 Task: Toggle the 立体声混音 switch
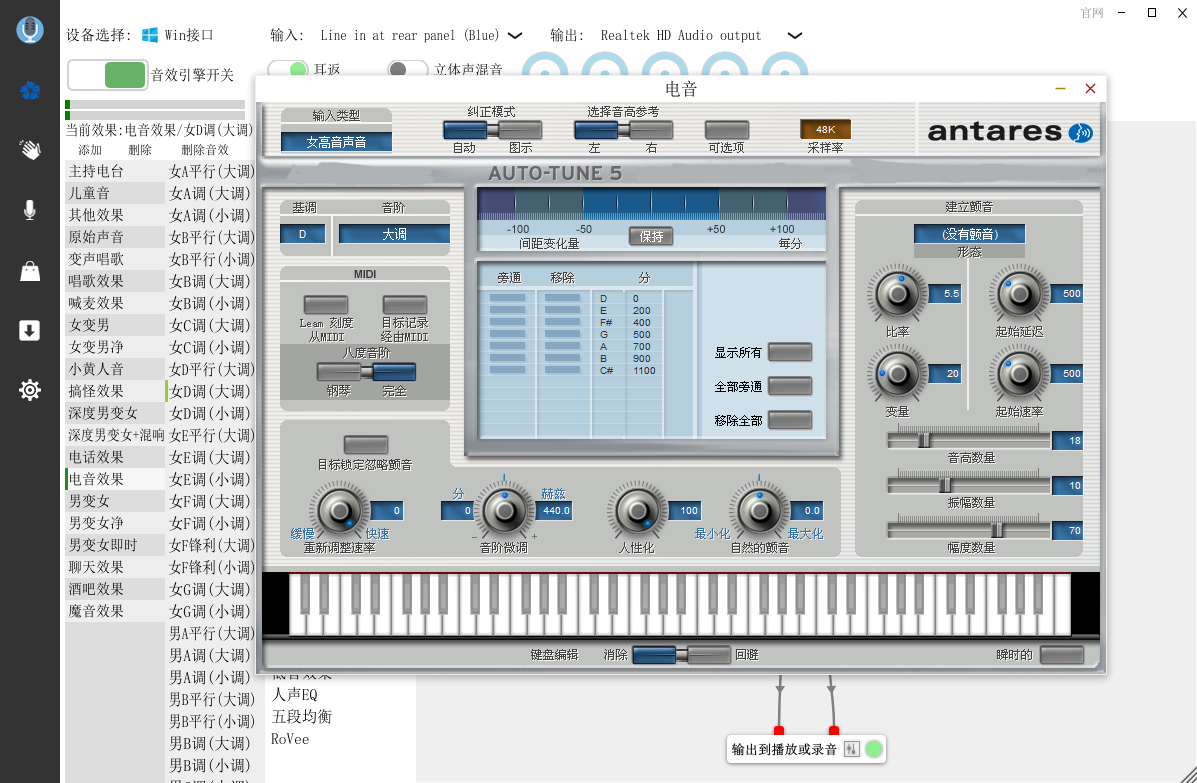[x=407, y=69]
